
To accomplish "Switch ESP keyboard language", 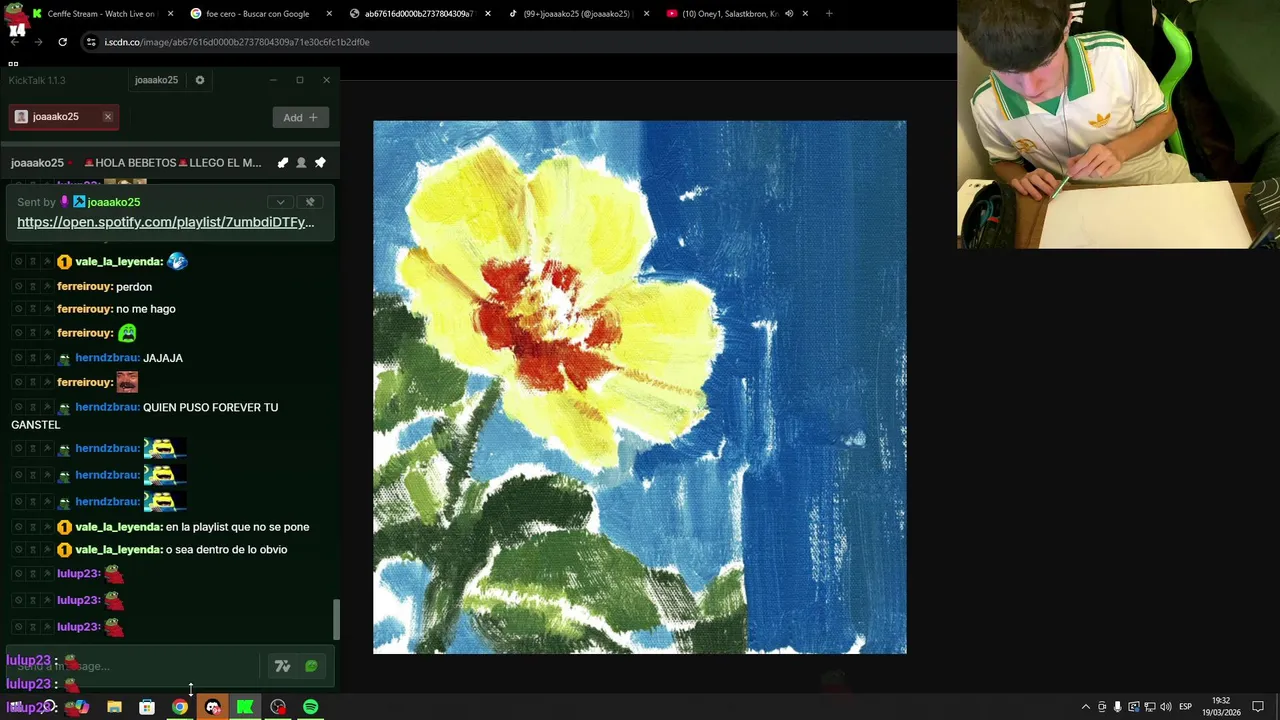I will pos(1185,707).
